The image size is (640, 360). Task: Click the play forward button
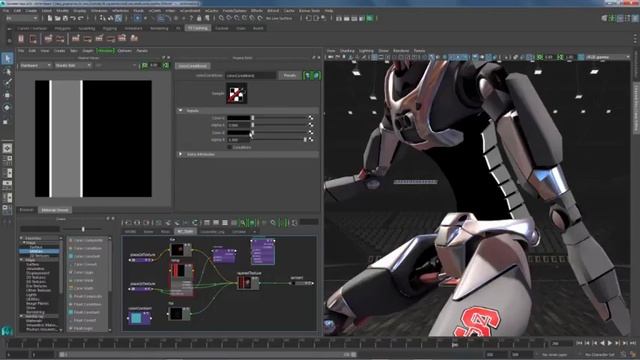(609, 343)
